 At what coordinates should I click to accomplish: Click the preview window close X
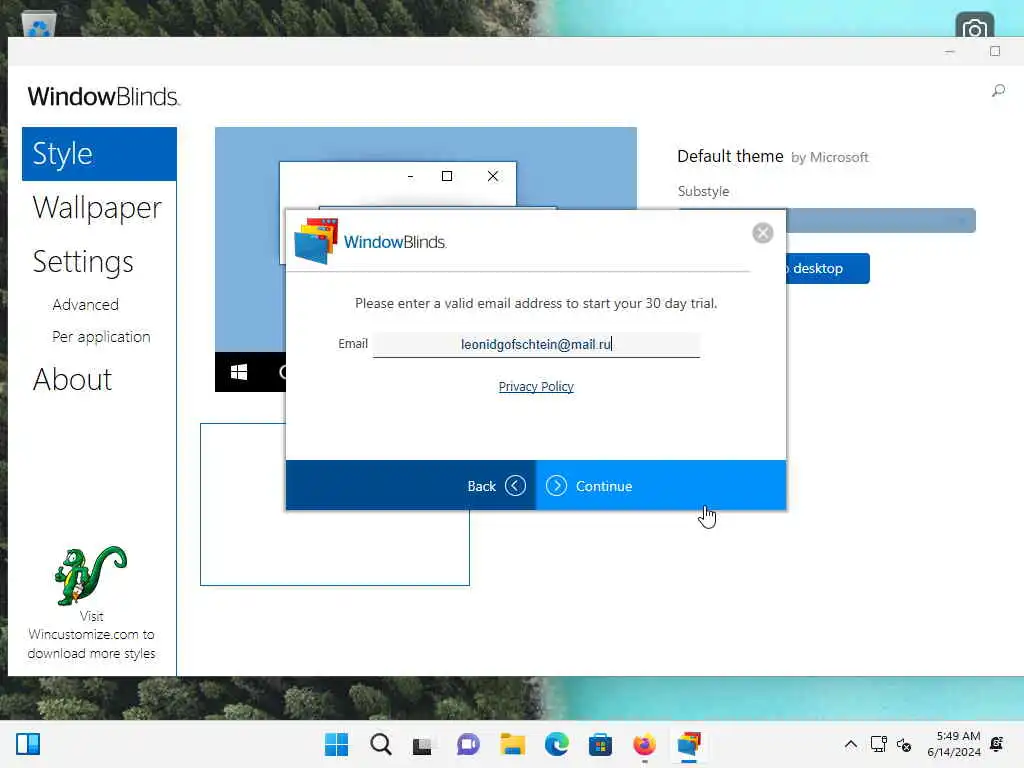pos(493,176)
